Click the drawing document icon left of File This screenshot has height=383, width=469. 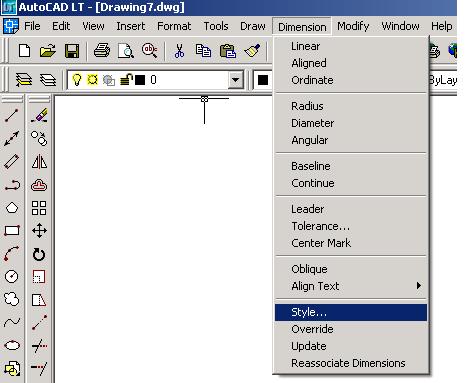click(11, 26)
